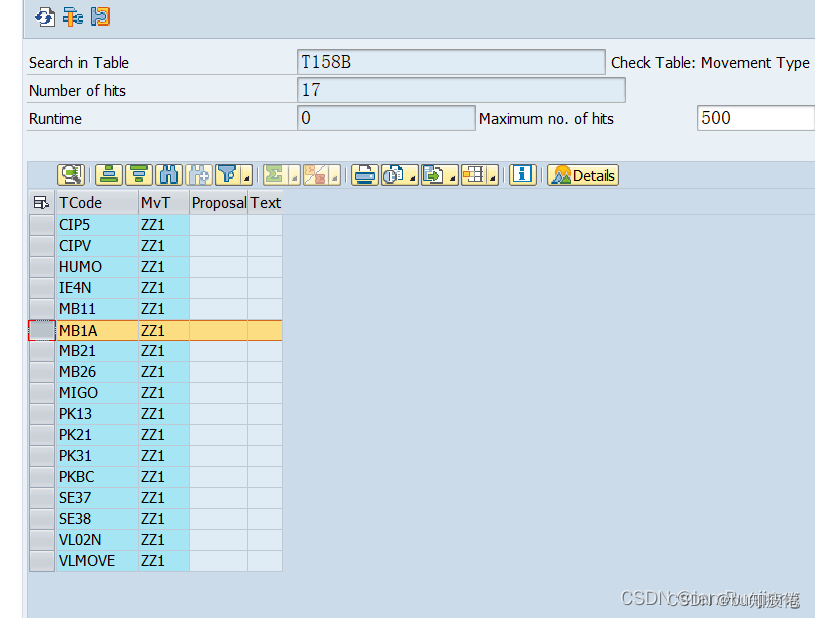Click the Find Next icon
815x618 pixels.
tap(199, 174)
